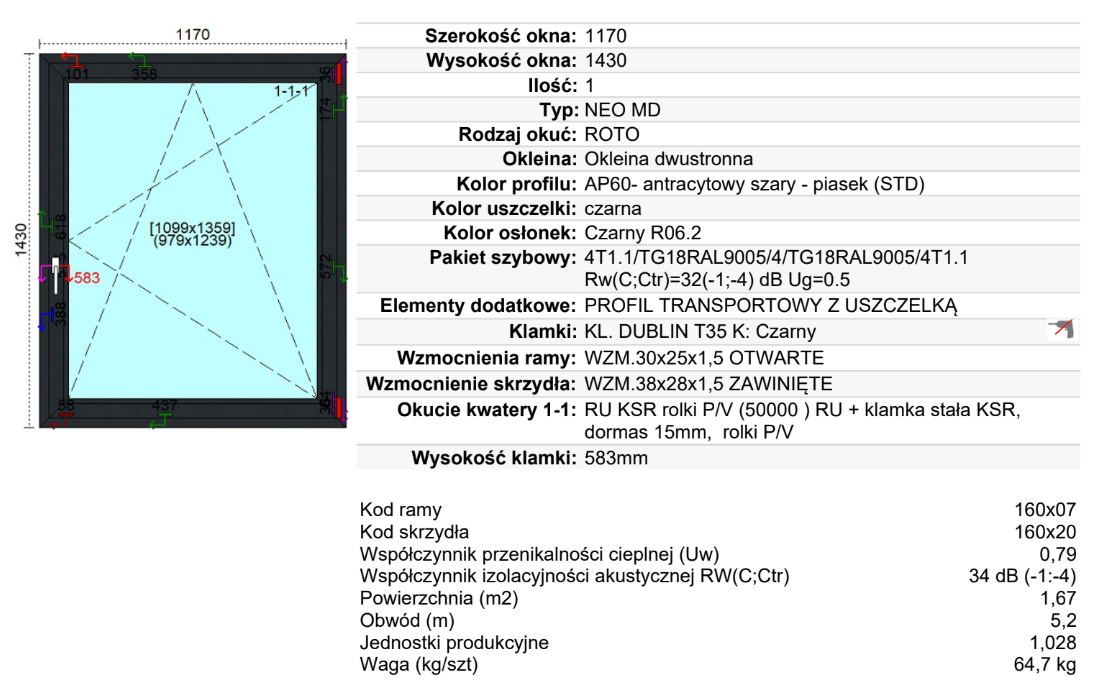Select the white window handle on the frame

(54, 275)
